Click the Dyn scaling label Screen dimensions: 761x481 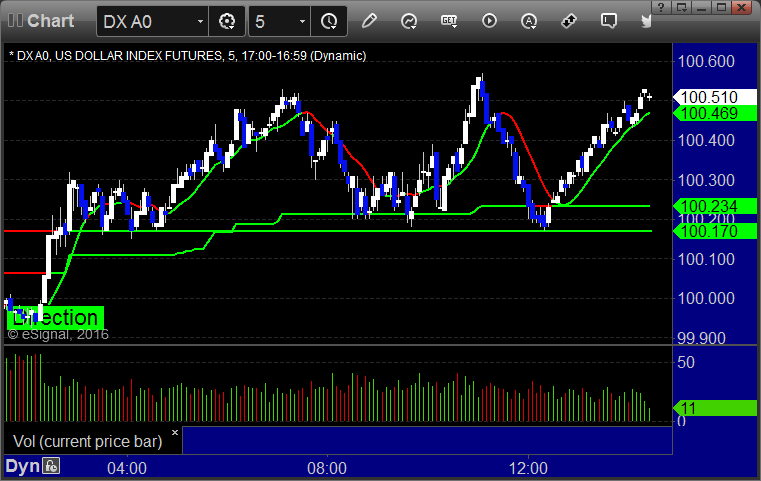[x=22, y=466]
